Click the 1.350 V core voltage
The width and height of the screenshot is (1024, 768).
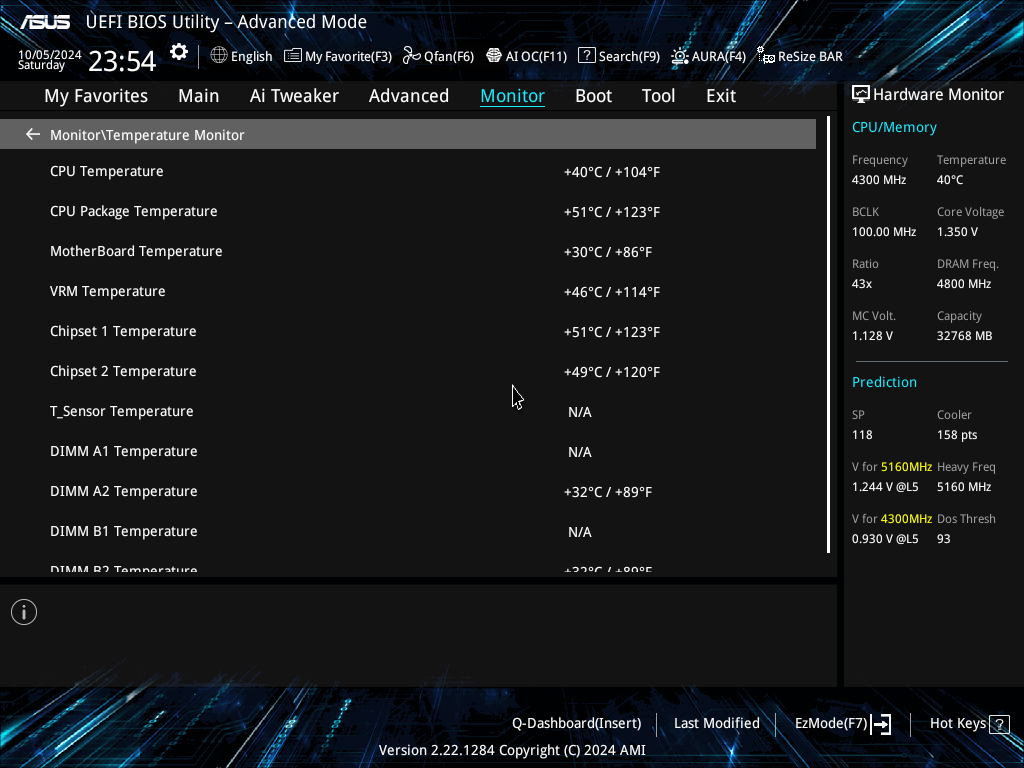(x=957, y=232)
